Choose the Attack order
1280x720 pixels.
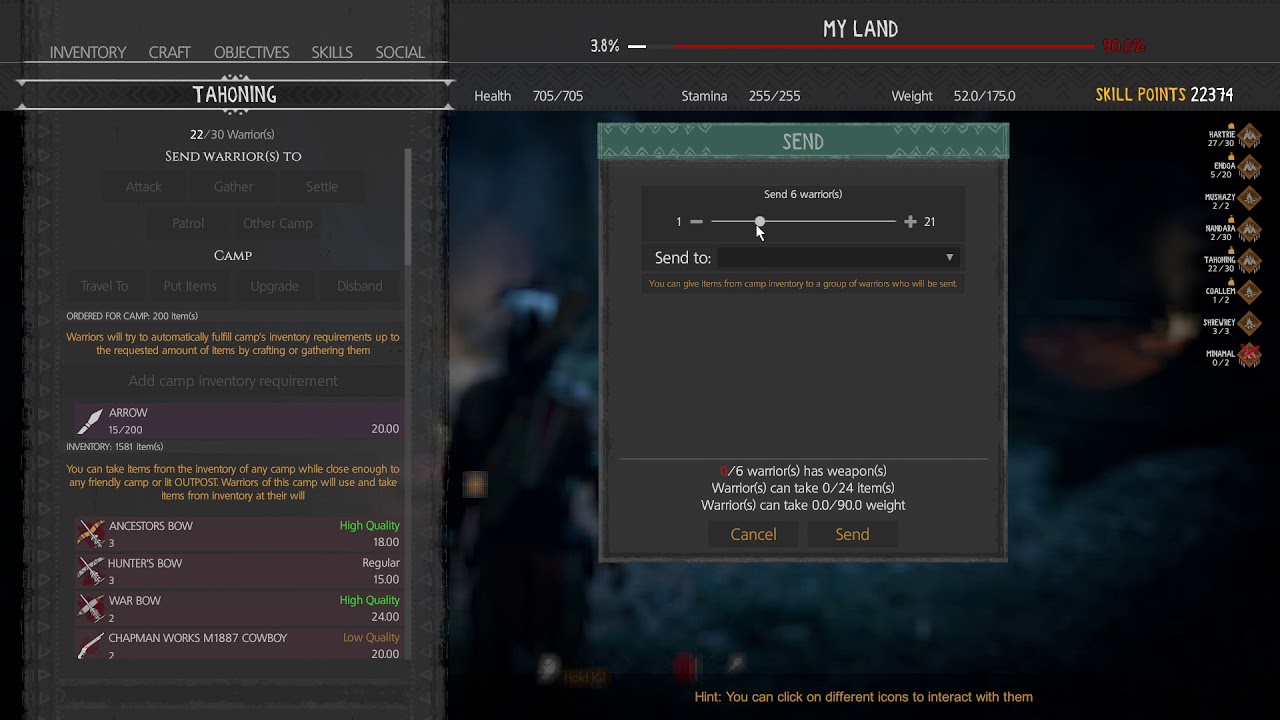pyautogui.click(x=144, y=187)
